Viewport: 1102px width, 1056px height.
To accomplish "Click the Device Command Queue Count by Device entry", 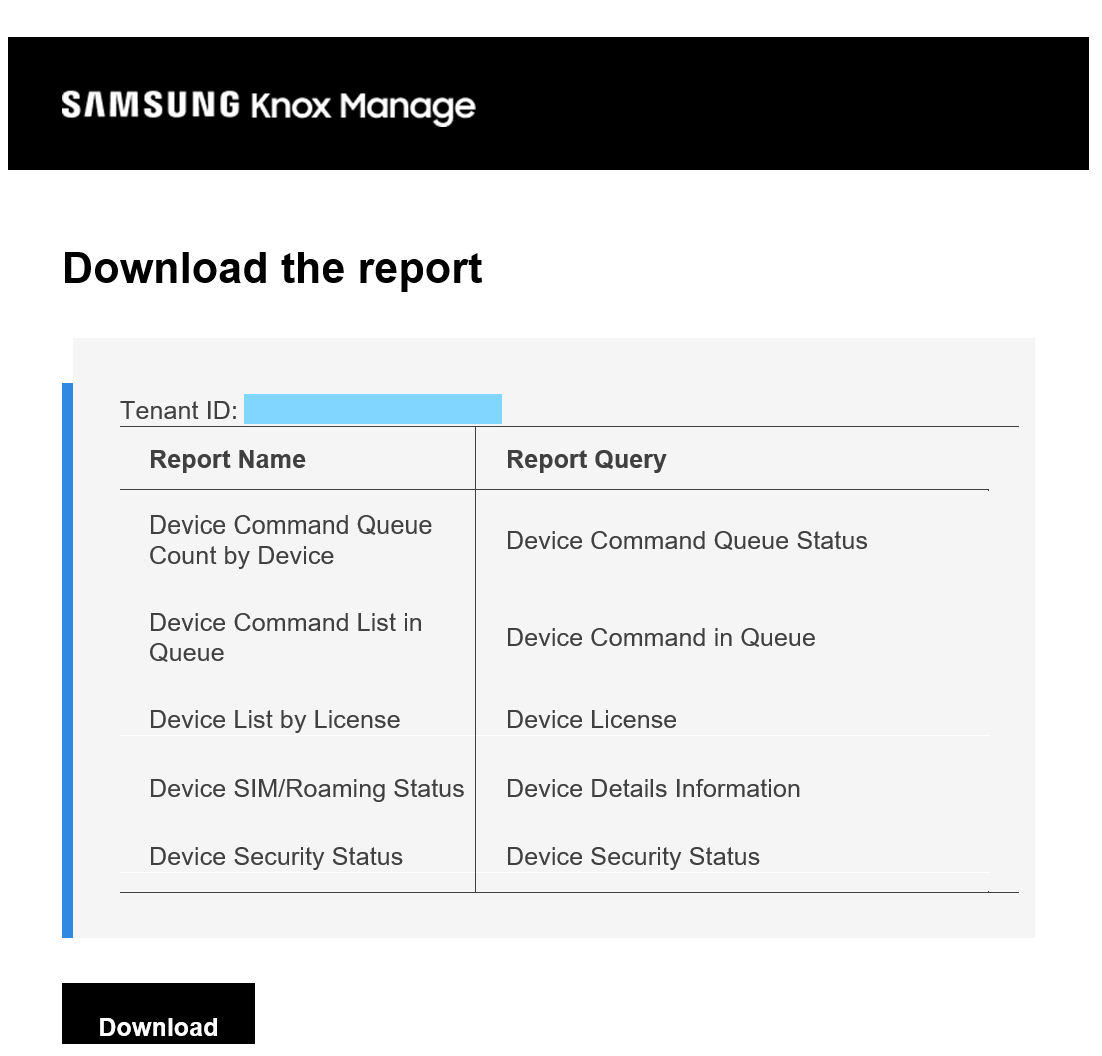I will pyautogui.click(x=290, y=540).
